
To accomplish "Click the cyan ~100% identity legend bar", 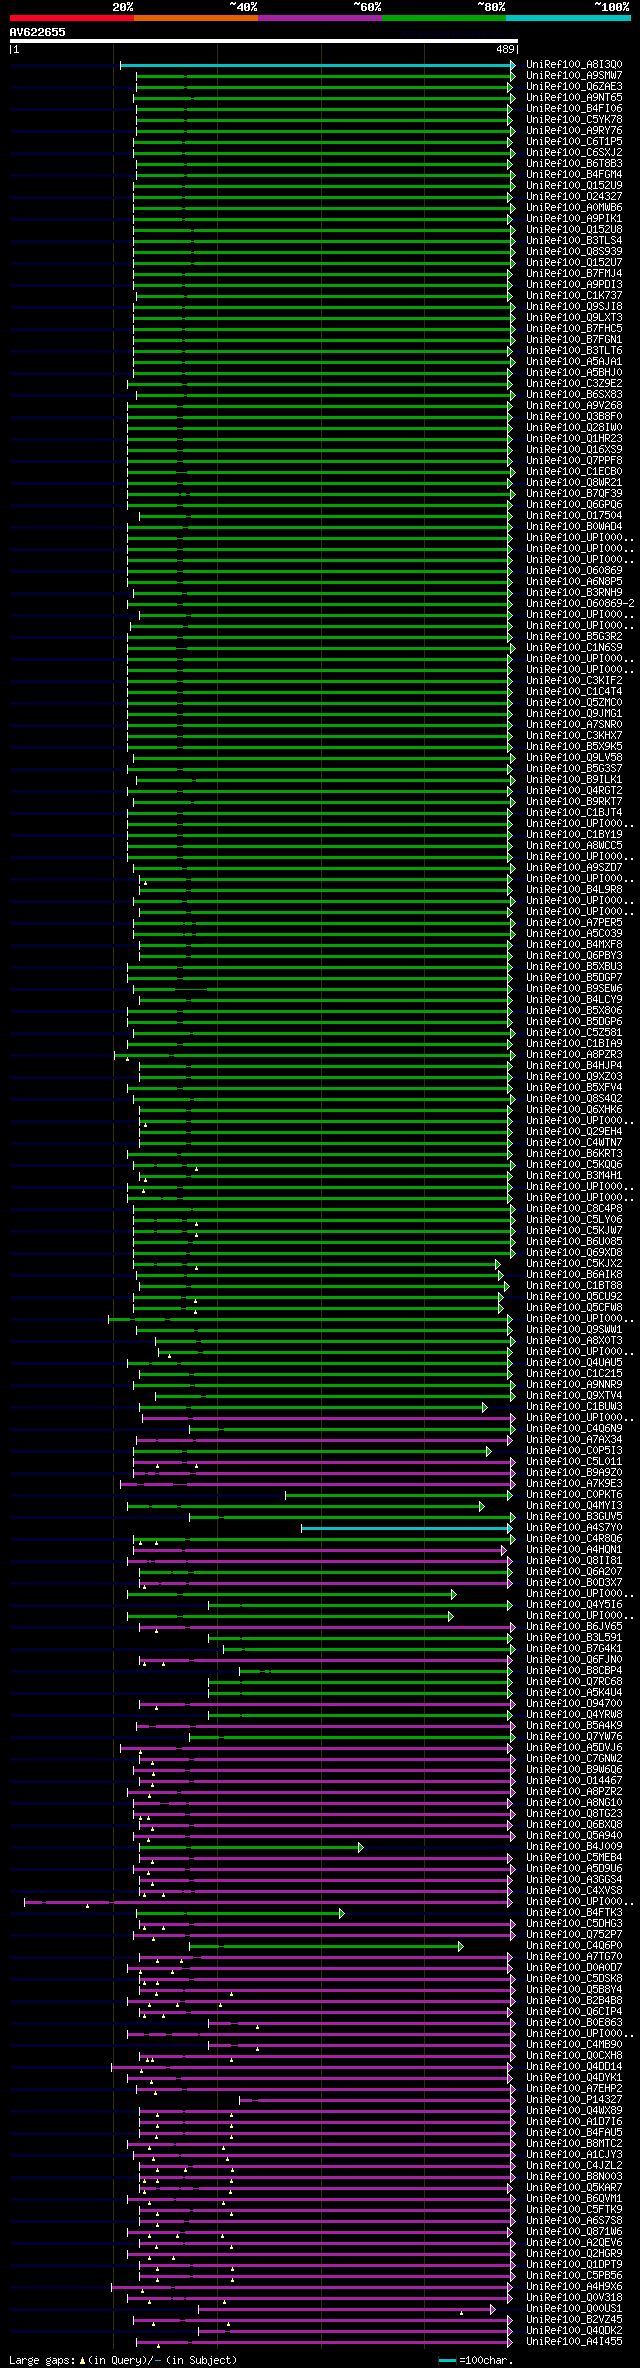I will [568, 17].
